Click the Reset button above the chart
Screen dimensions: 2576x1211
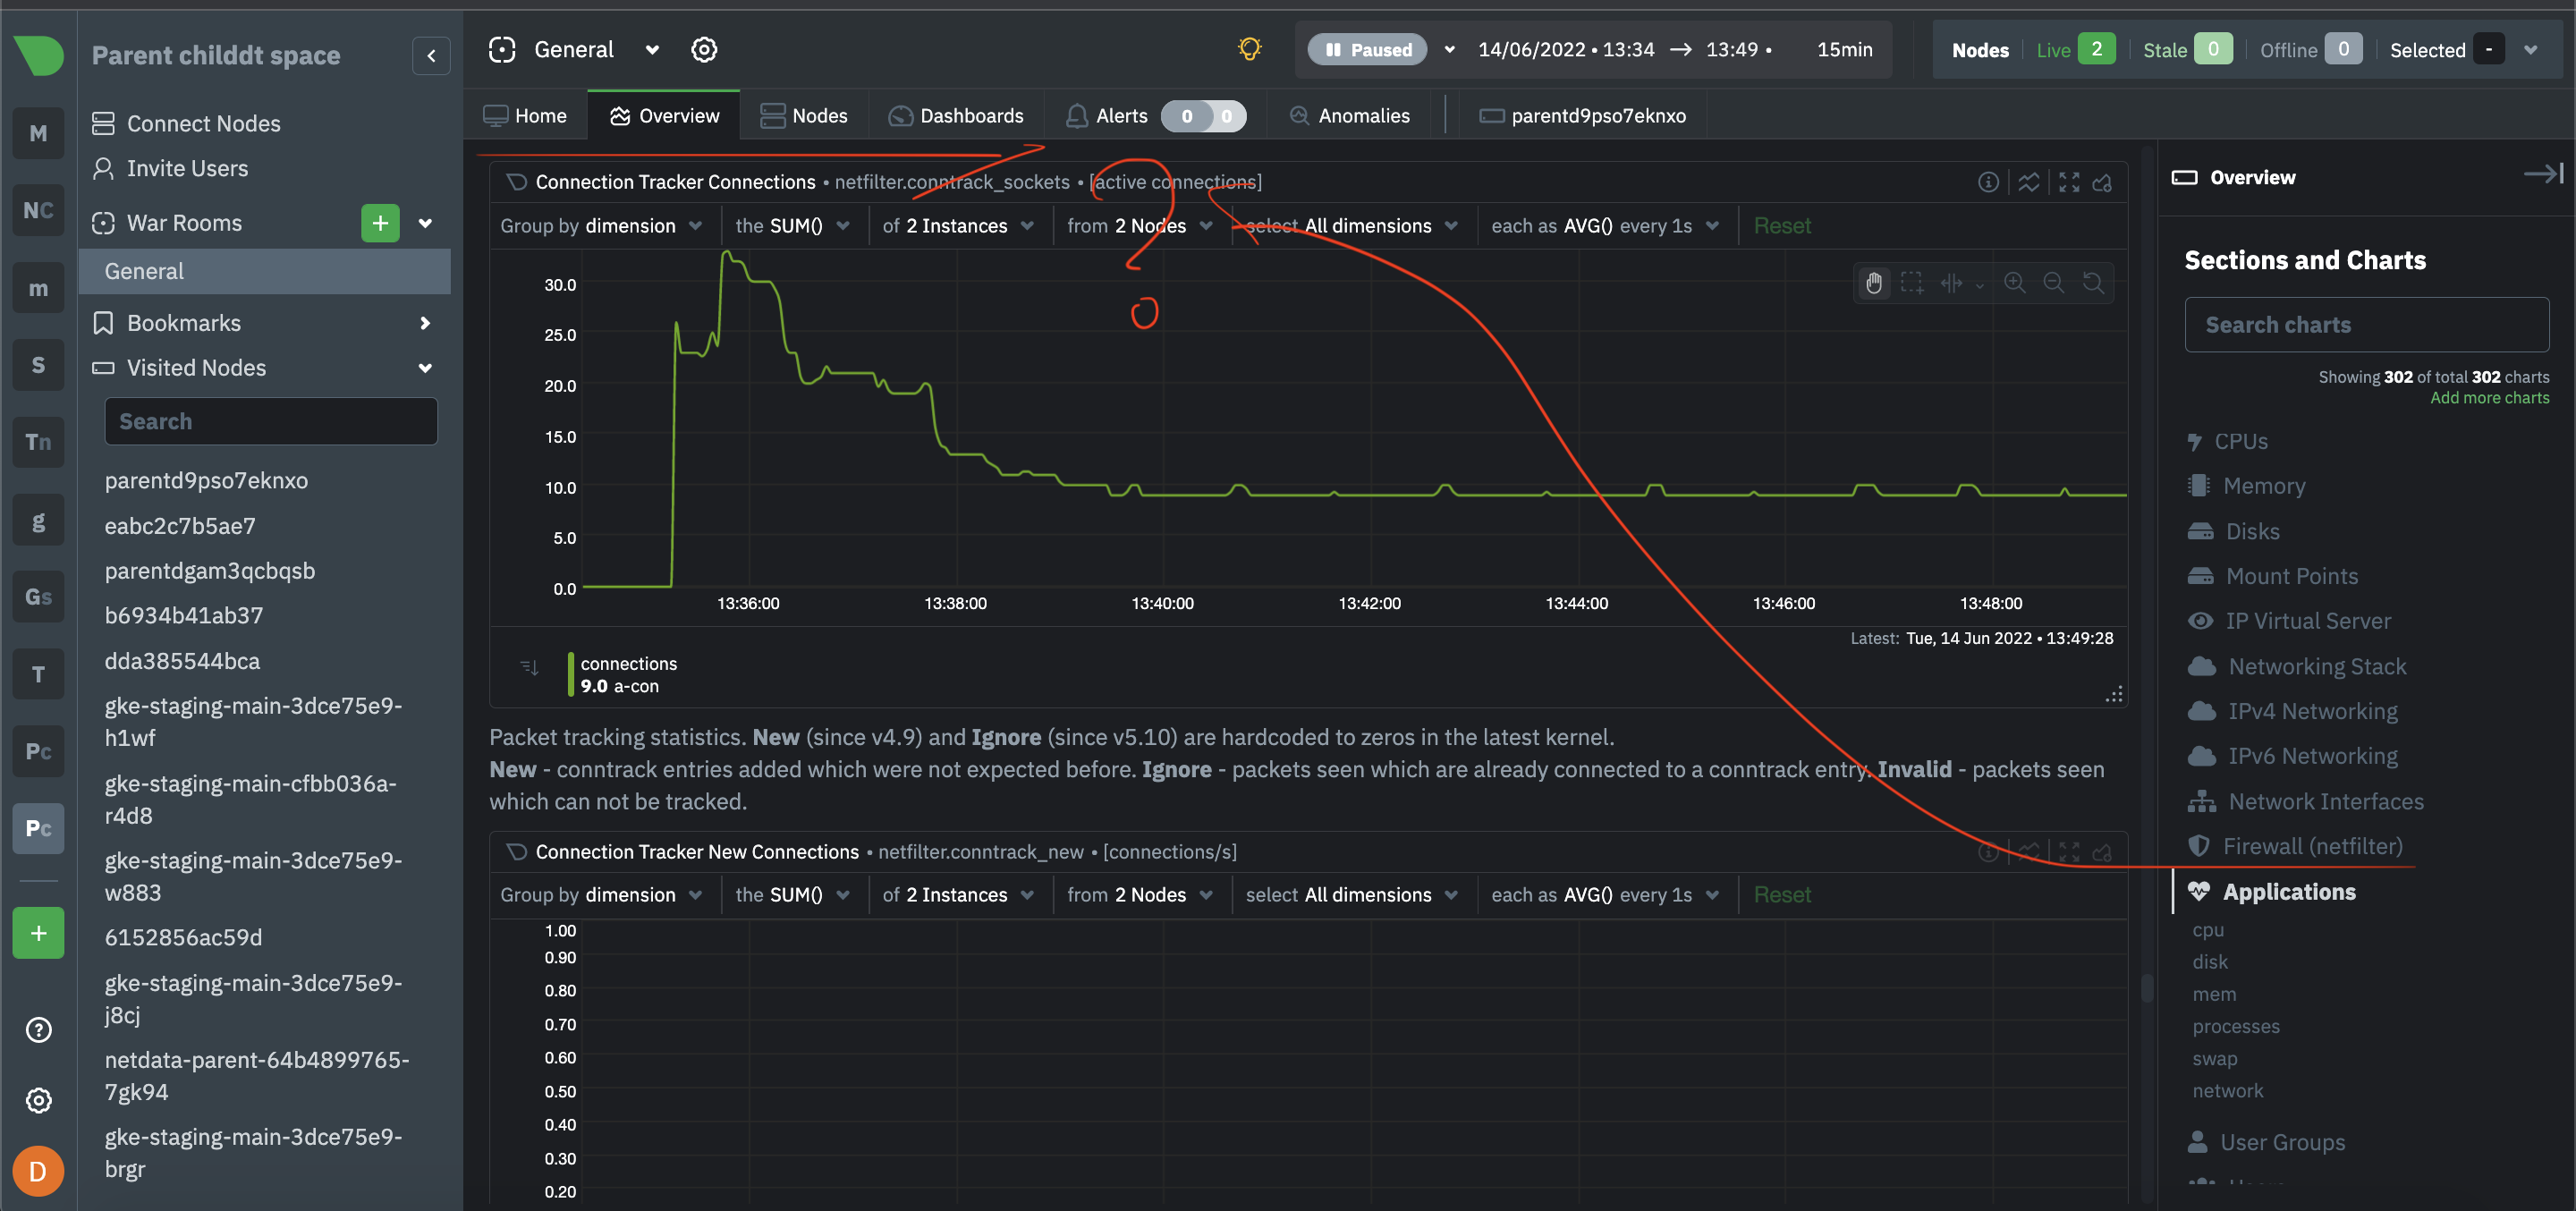[x=1783, y=225]
